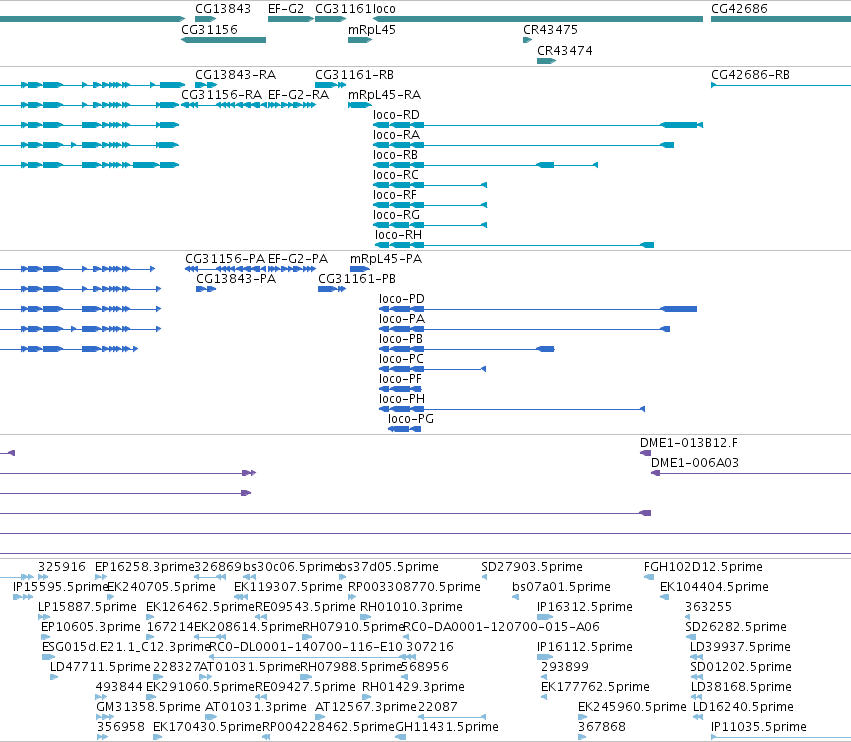Click the loco-PD protein label

402,299
